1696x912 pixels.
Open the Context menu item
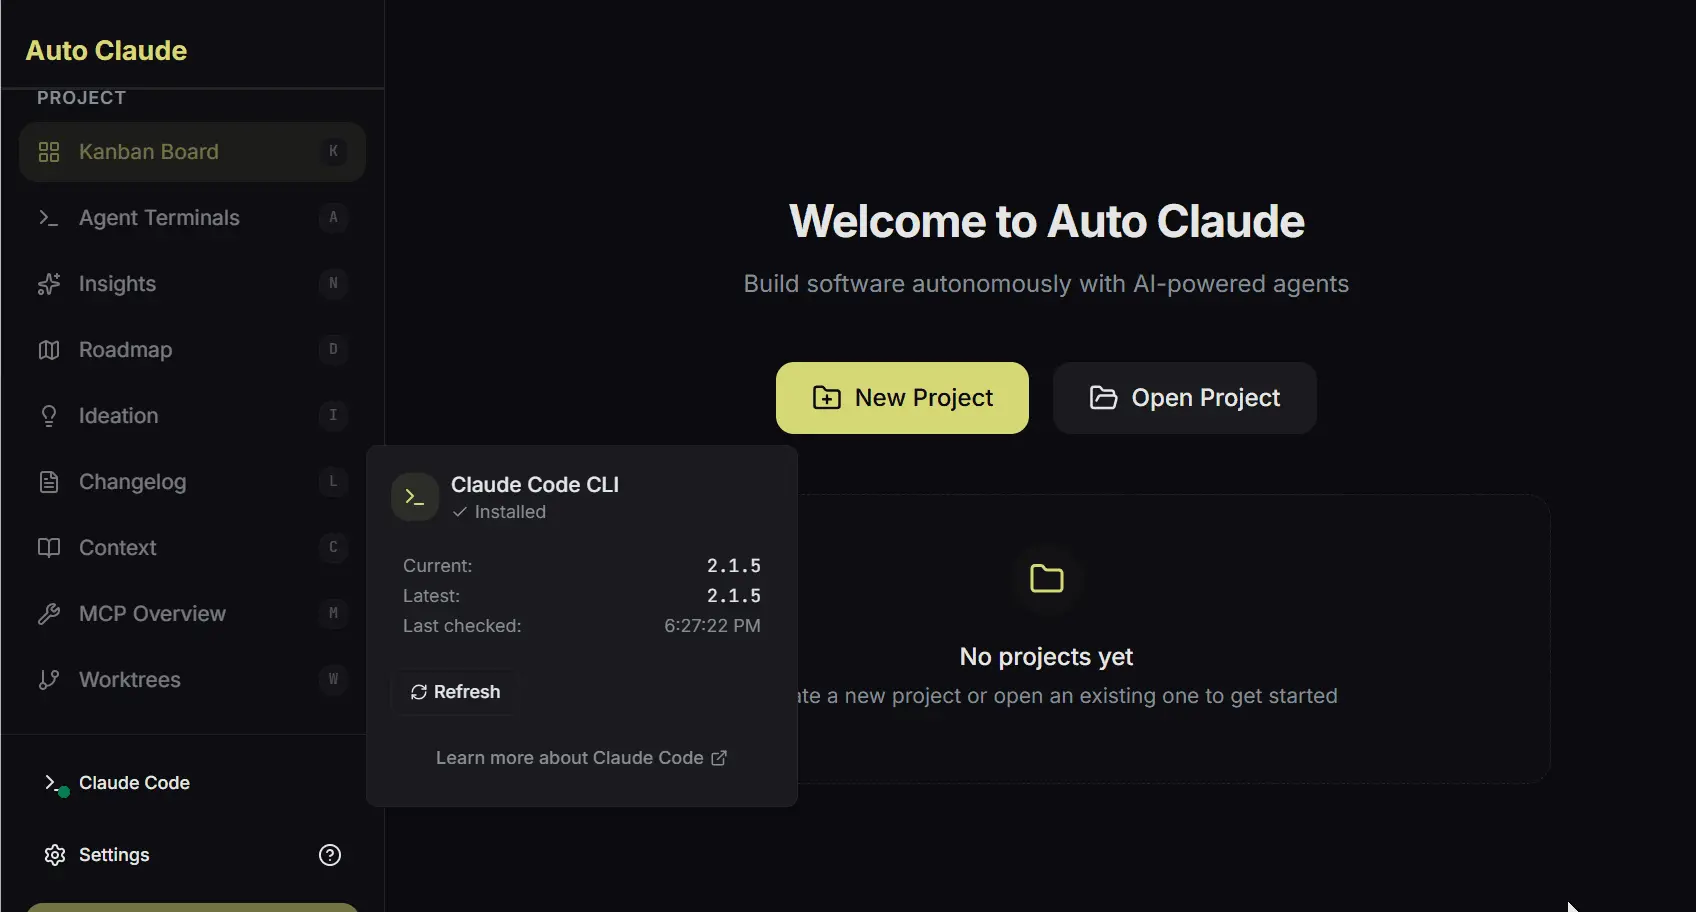(118, 548)
